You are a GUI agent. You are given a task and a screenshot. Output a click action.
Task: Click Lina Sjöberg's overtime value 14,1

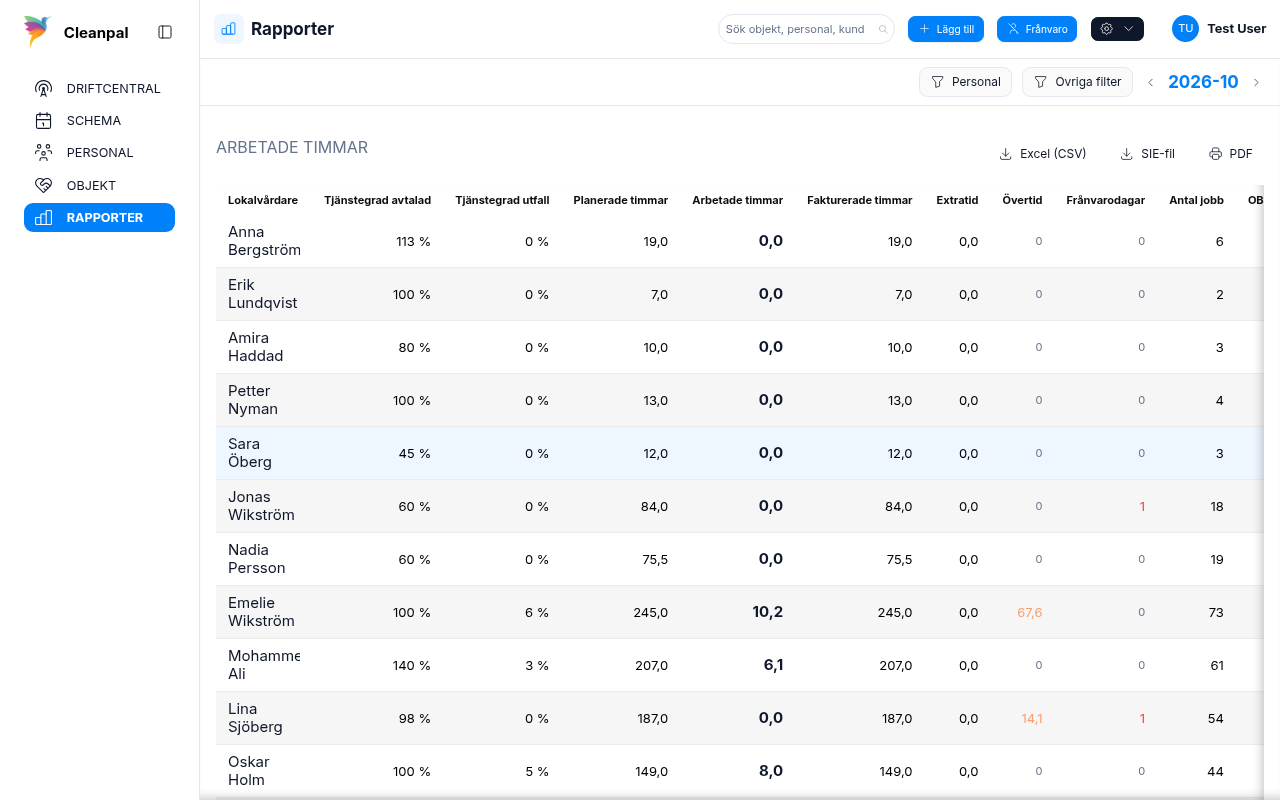point(1032,718)
